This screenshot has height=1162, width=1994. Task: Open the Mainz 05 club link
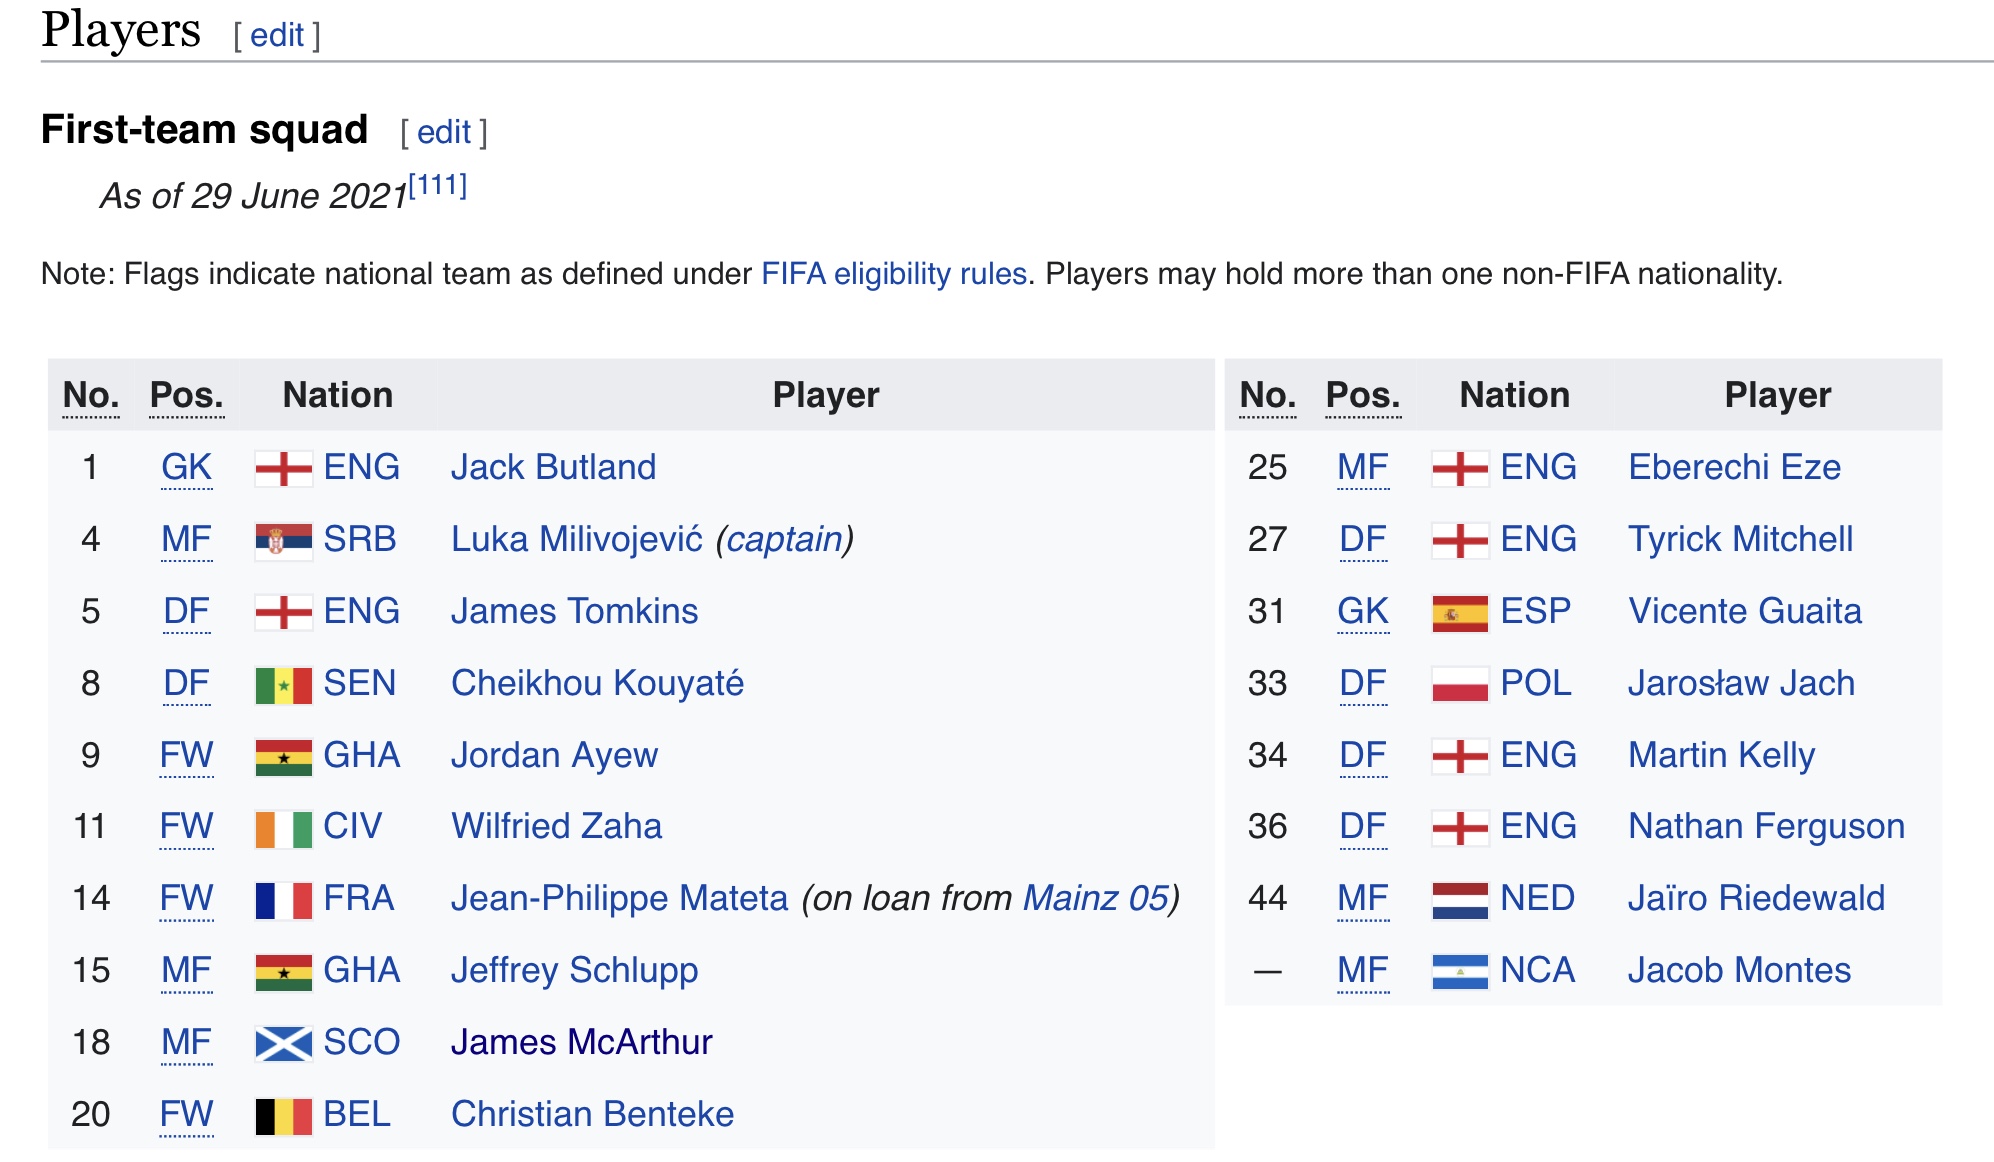pos(1095,898)
